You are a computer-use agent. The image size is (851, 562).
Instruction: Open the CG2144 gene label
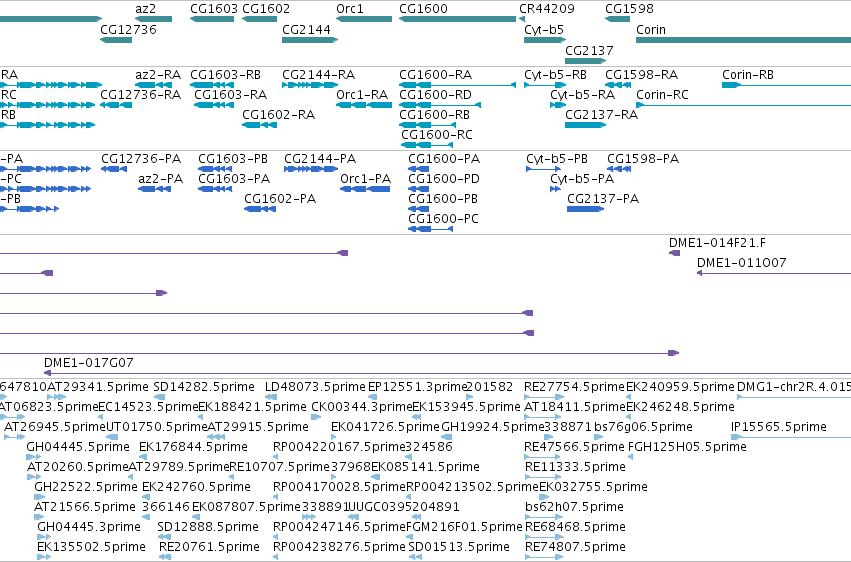(x=306, y=29)
